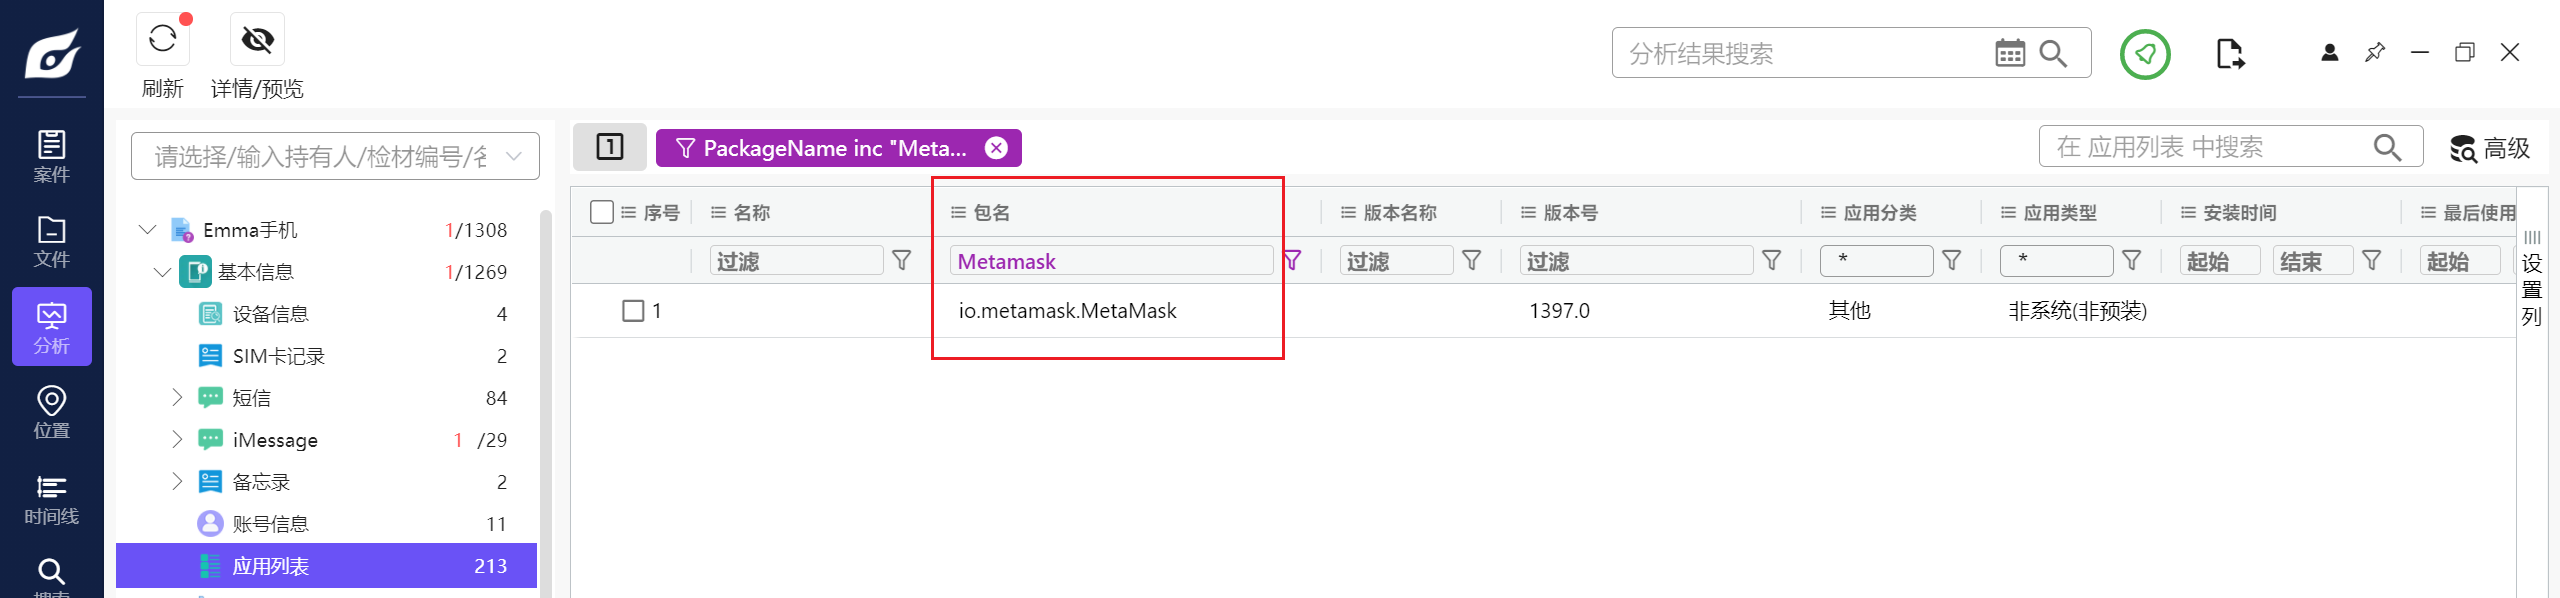Open the Timeline (时间线) sidebar section
The image size is (2560, 598).
(x=52, y=499)
